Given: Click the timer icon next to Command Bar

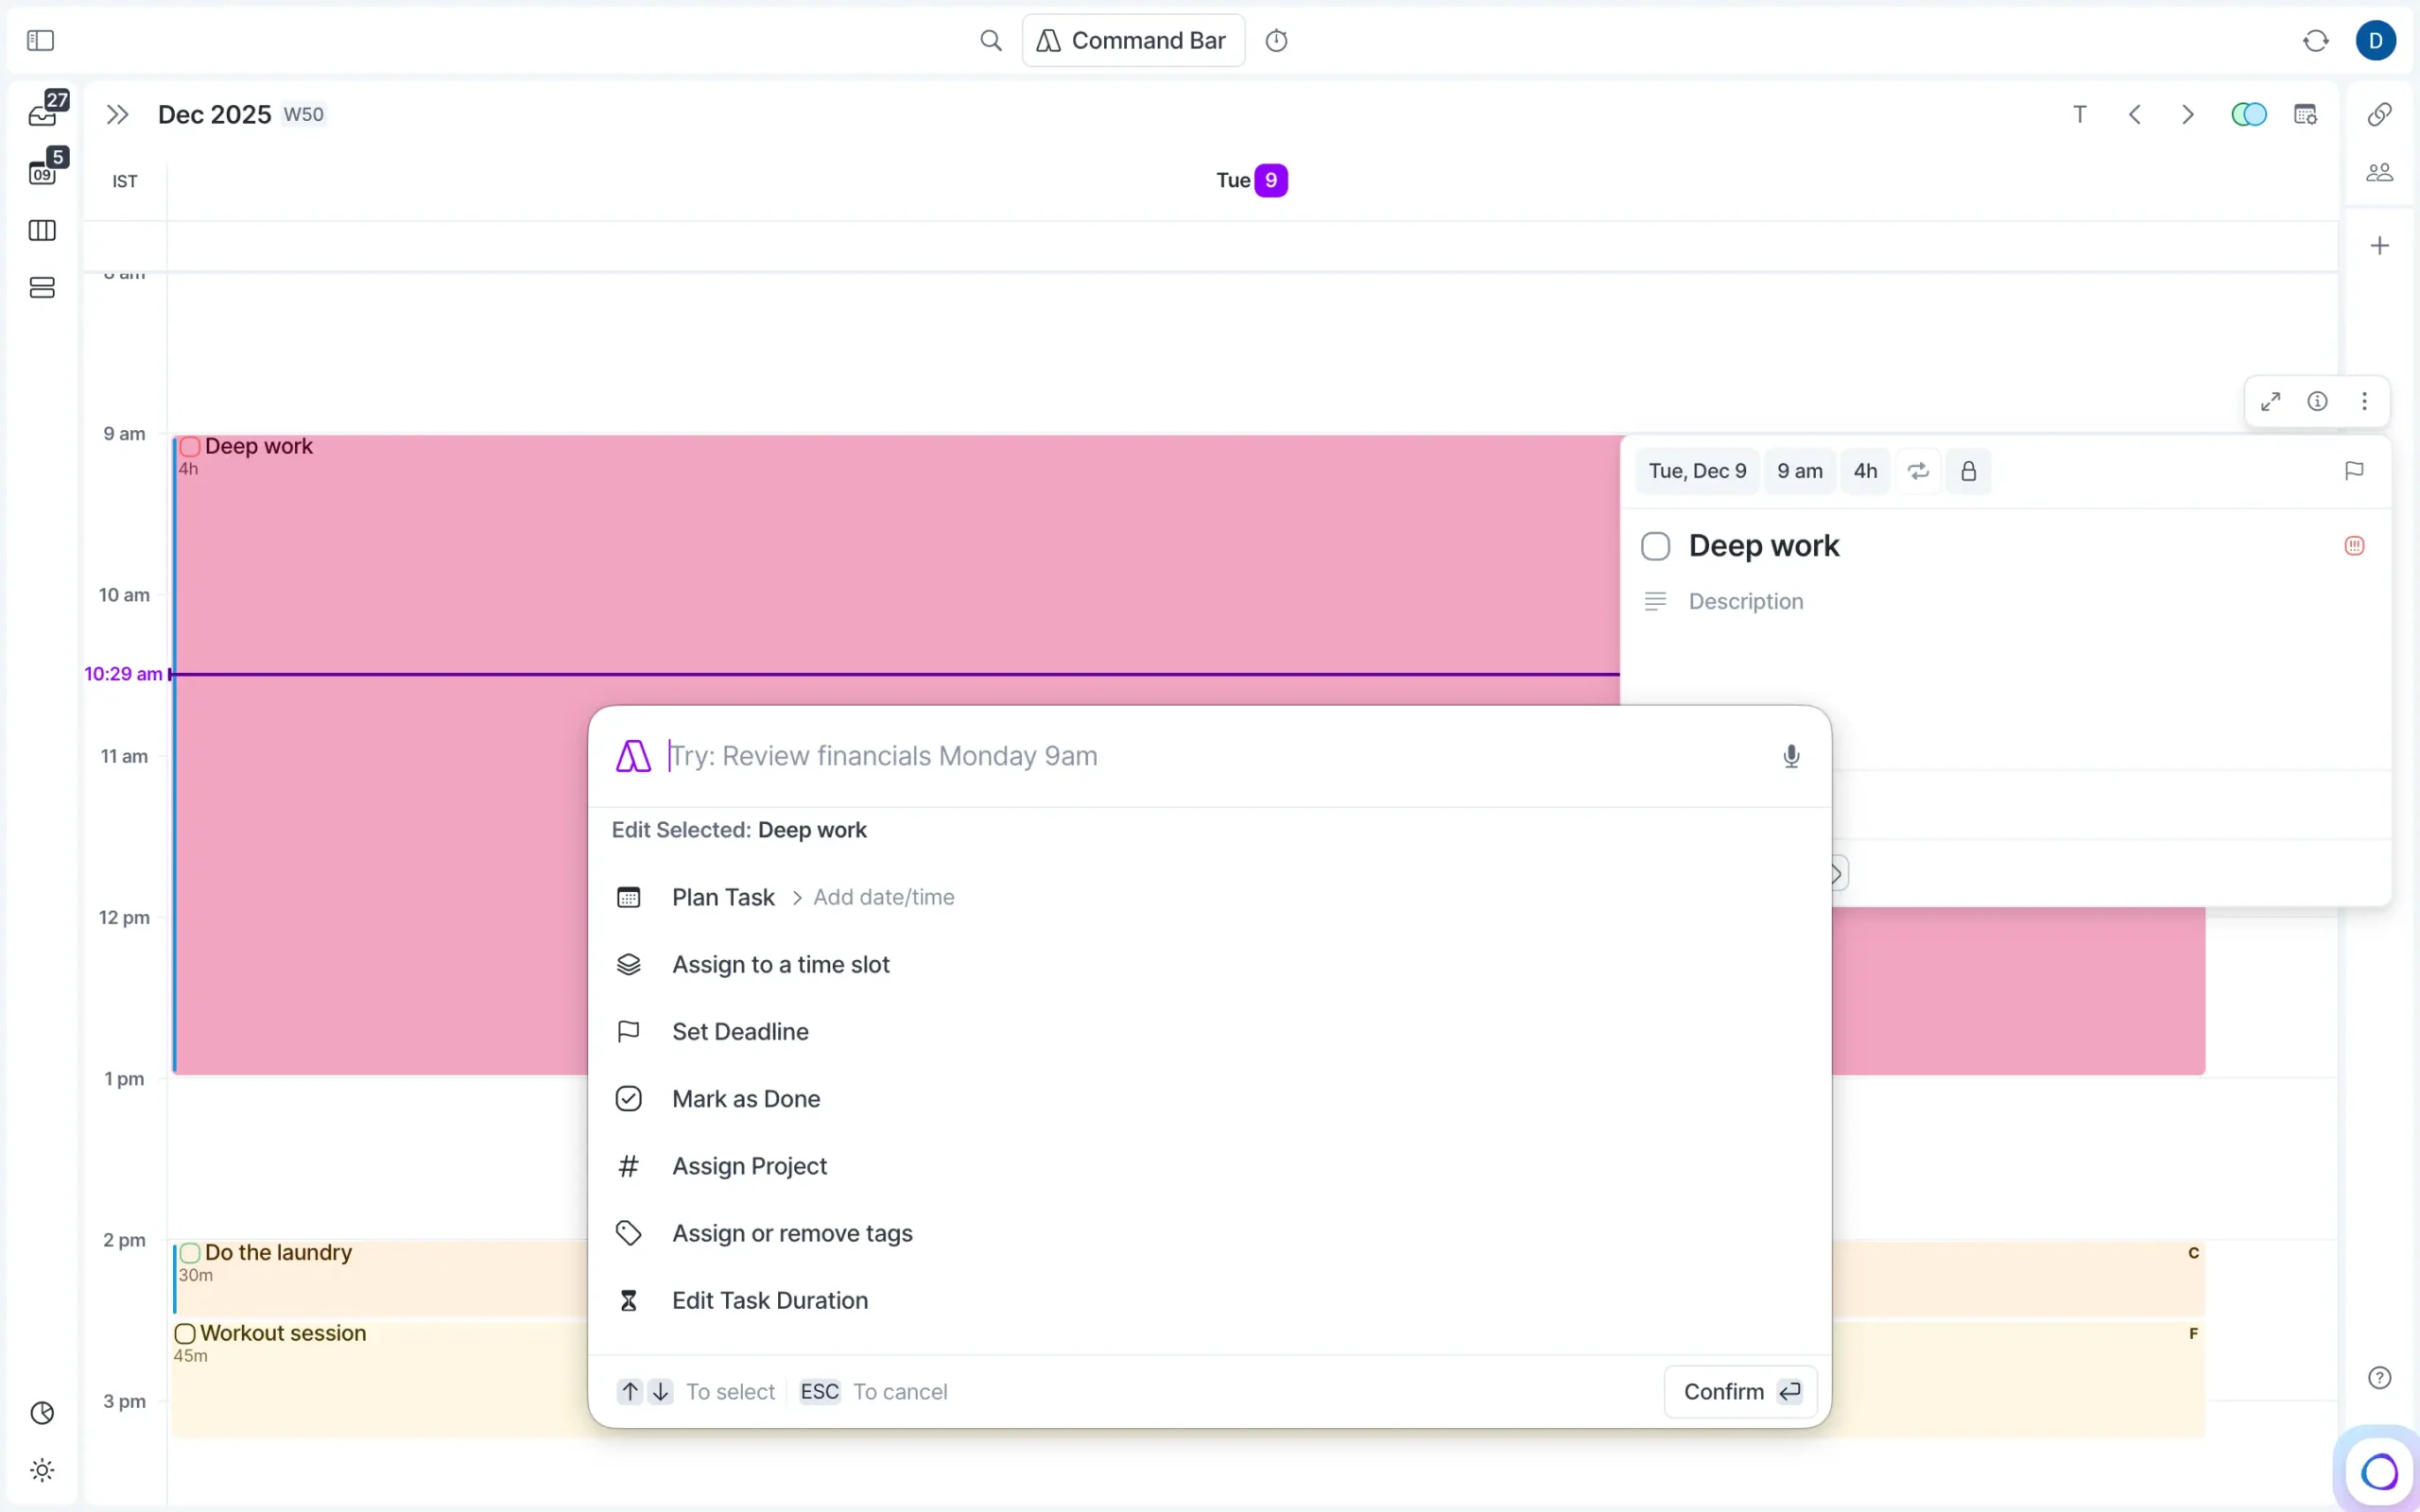Looking at the screenshot, I should pos(1276,41).
